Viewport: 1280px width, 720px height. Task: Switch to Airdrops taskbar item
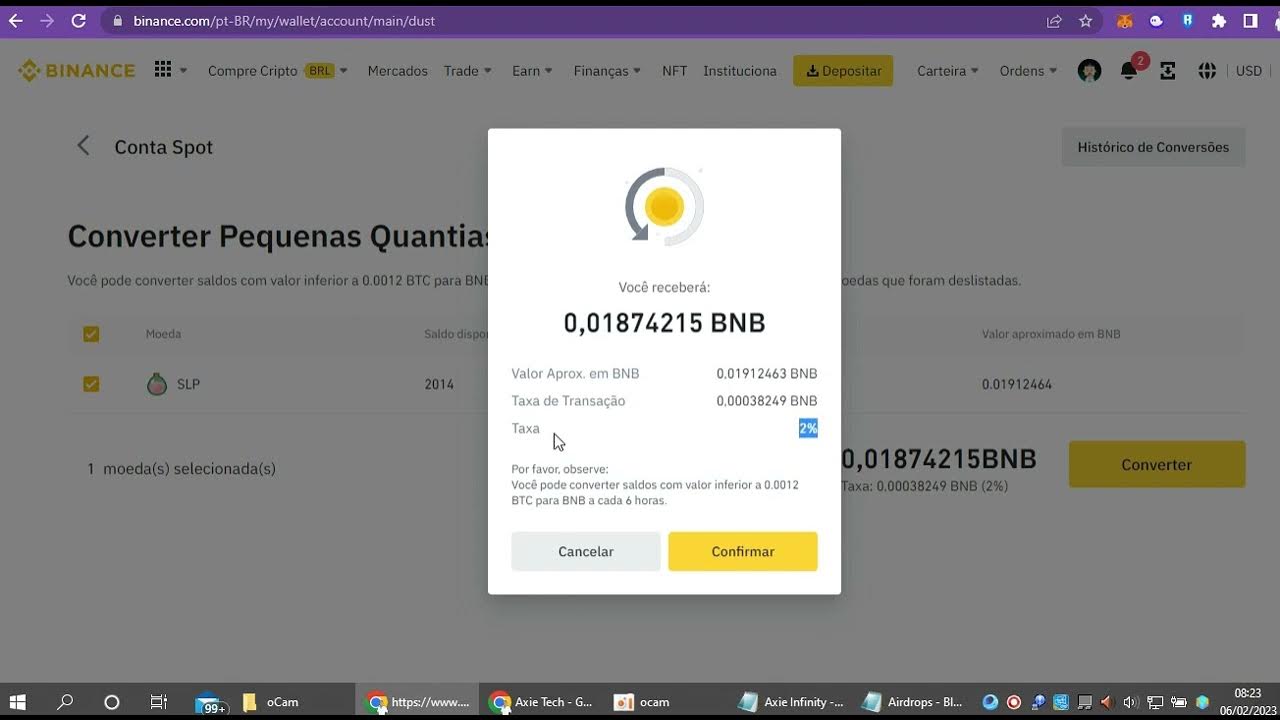click(912, 702)
